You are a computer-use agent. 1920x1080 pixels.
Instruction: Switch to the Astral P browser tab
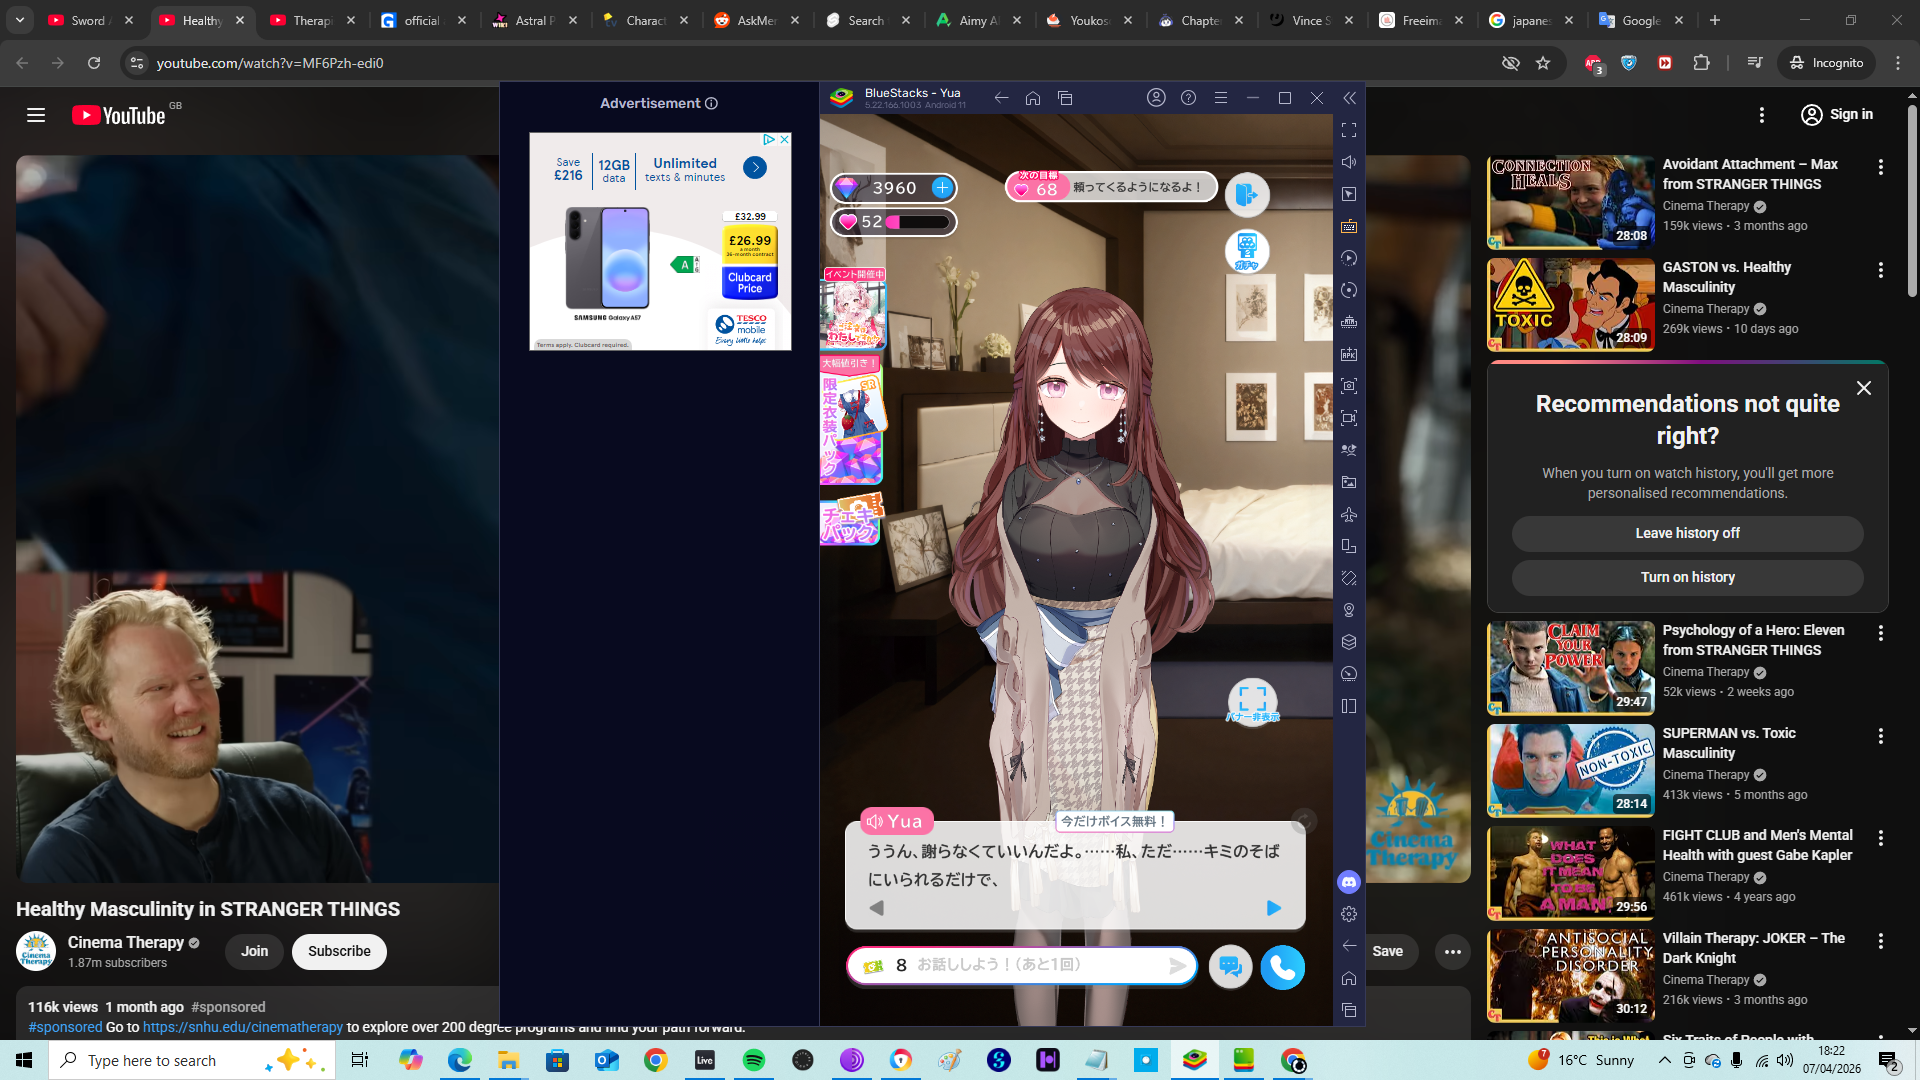click(535, 20)
